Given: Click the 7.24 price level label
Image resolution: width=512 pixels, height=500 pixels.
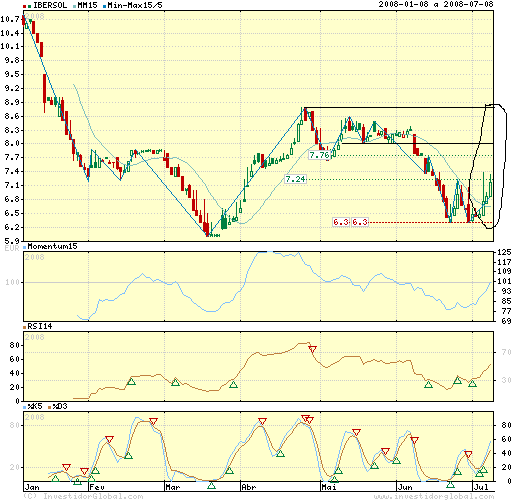Looking at the screenshot, I should click(x=295, y=179).
